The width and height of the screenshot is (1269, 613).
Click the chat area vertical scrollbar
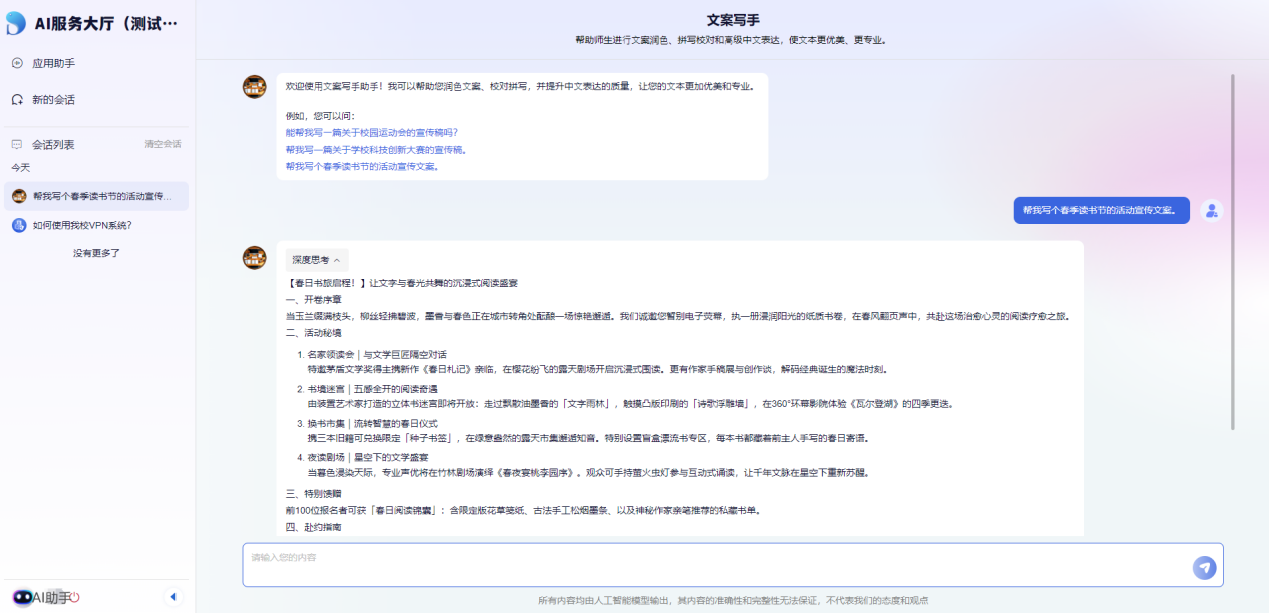coord(1232,250)
